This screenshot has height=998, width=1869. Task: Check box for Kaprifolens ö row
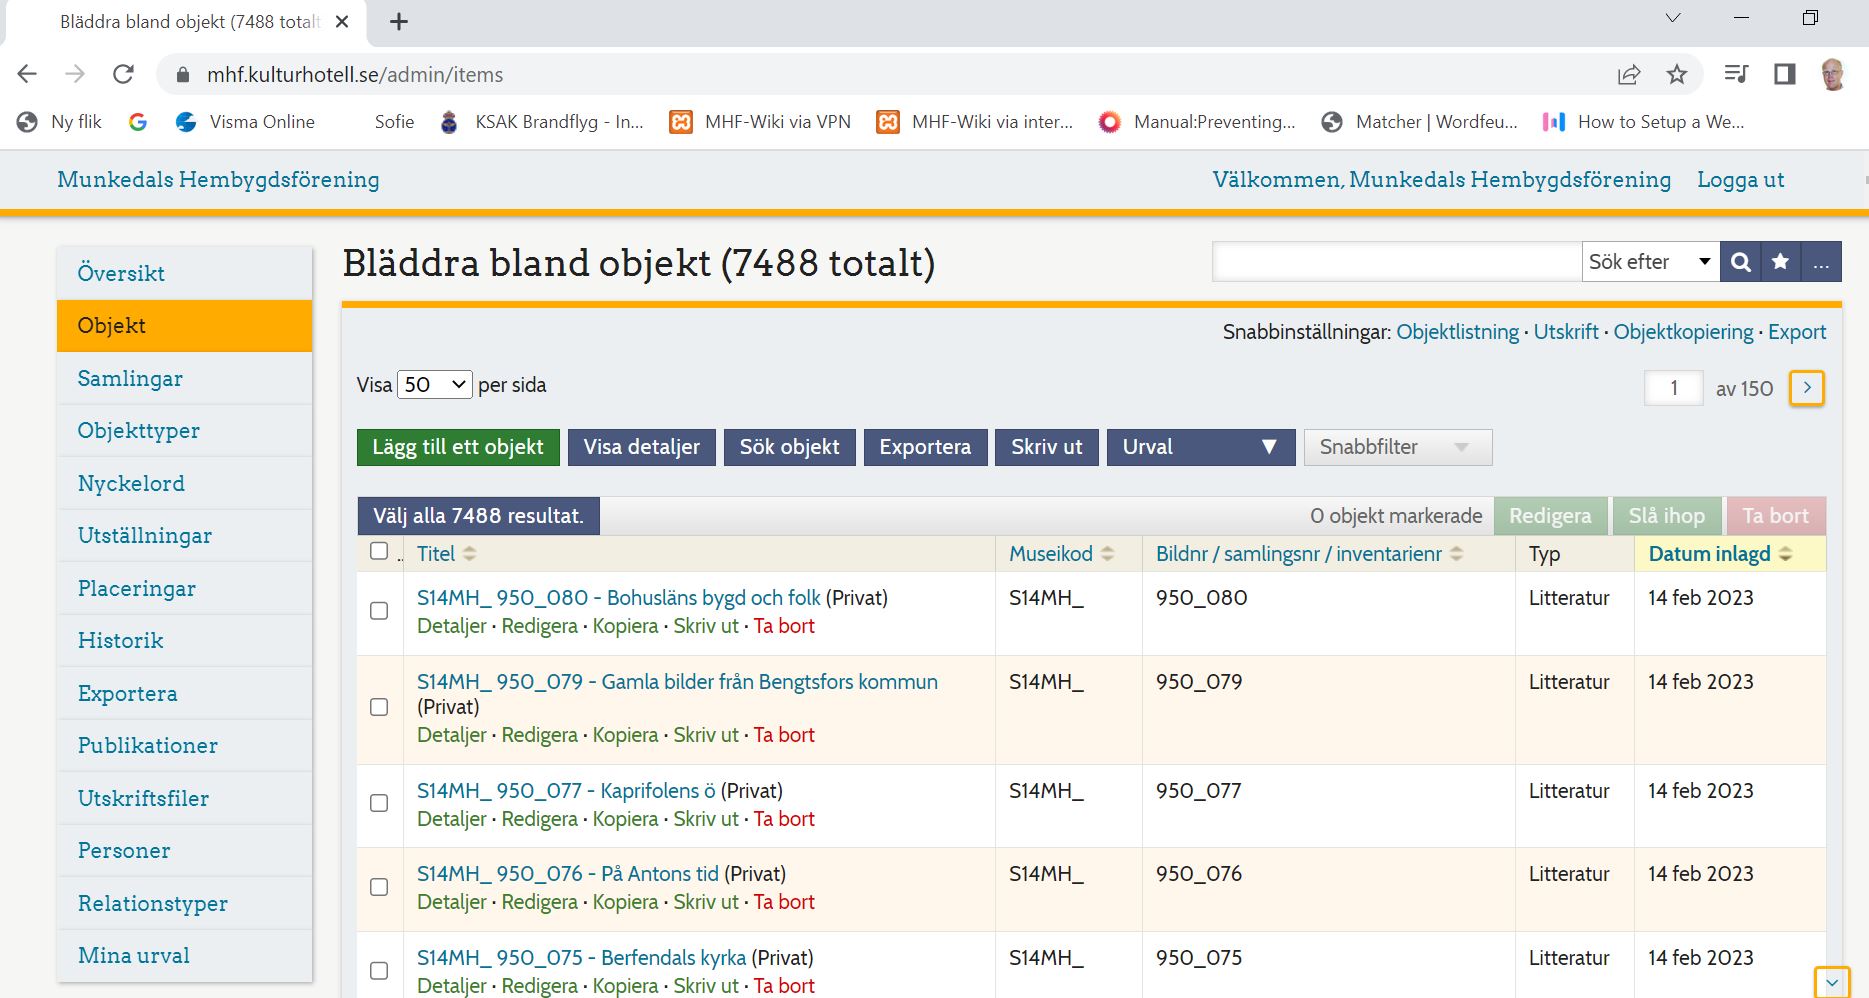coord(379,803)
